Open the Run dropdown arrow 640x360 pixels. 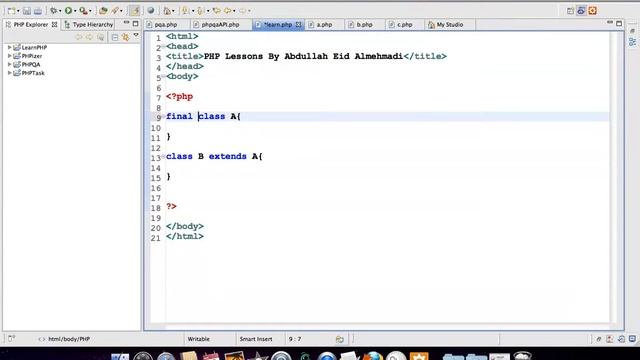[x=75, y=11]
